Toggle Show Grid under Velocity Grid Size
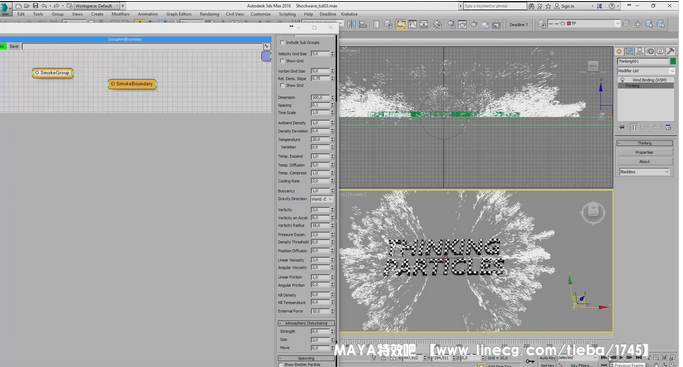The width and height of the screenshot is (683, 367). tap(282, 61)
